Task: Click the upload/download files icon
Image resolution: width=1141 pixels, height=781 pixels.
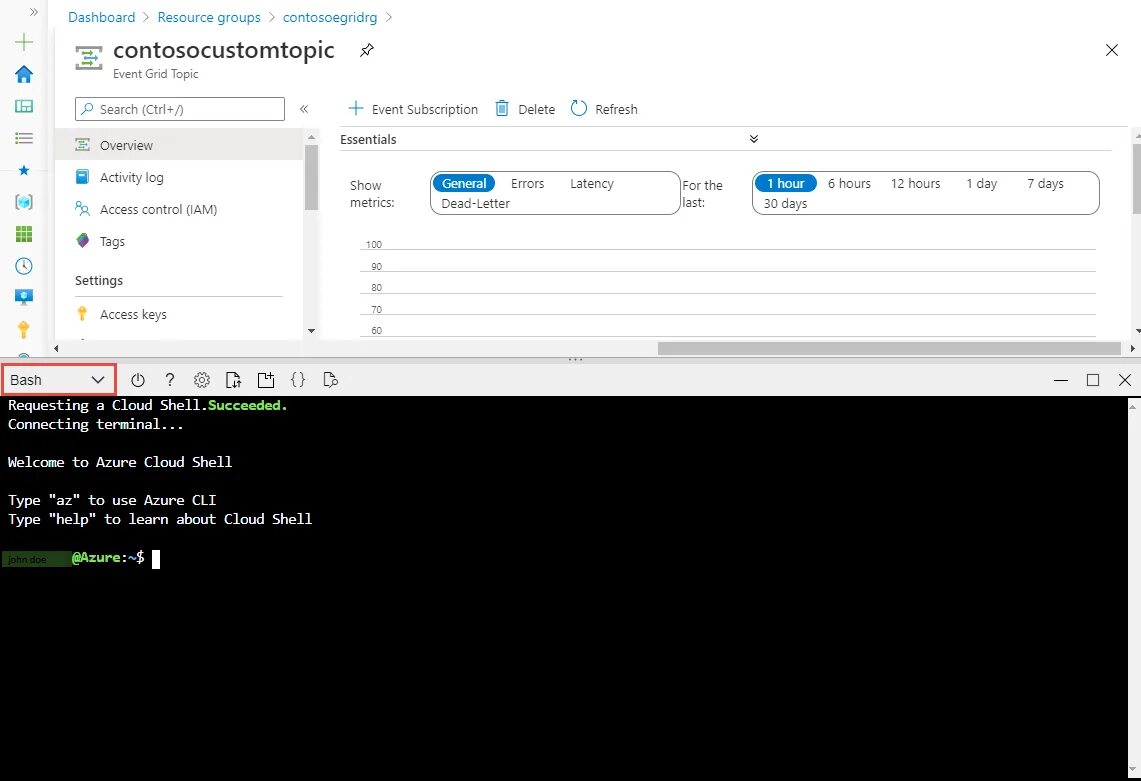Action: point(234,380)
